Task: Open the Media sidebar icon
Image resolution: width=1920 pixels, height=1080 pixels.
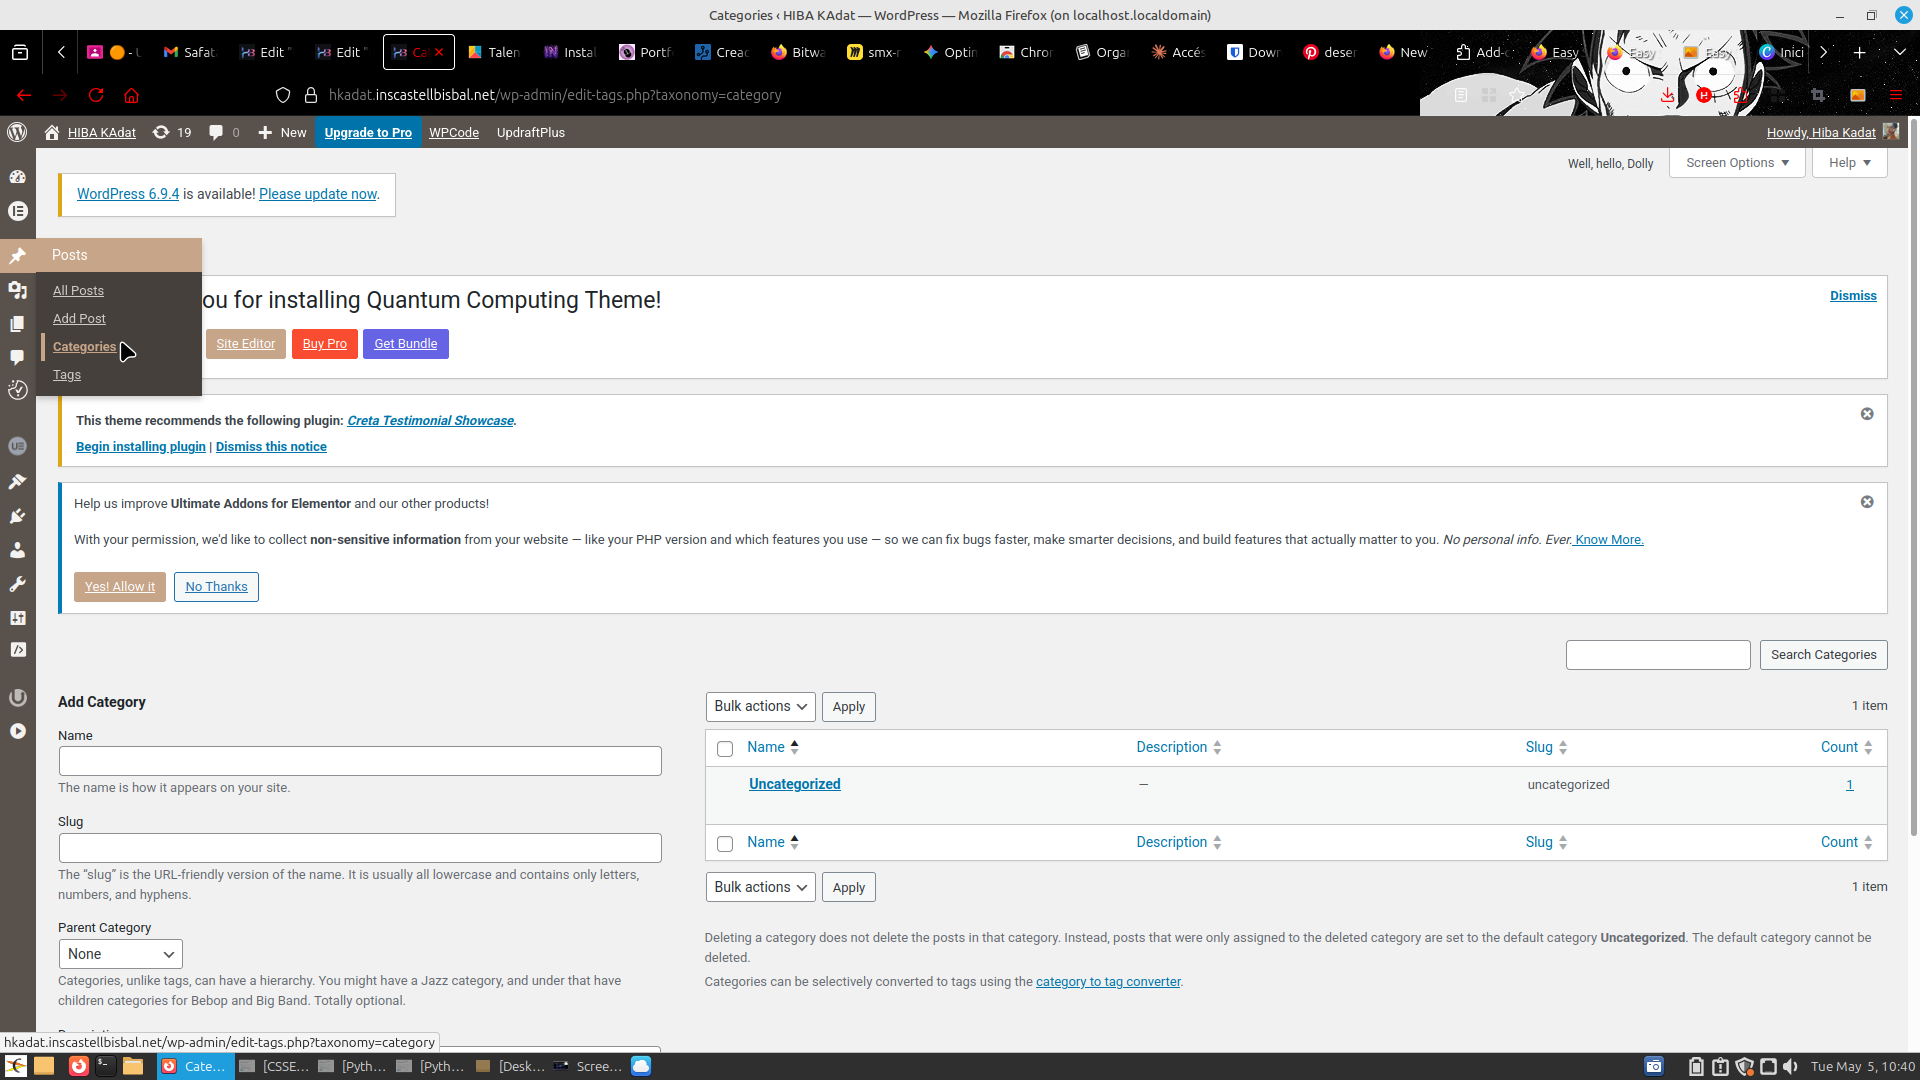Action: pos(17,290)
